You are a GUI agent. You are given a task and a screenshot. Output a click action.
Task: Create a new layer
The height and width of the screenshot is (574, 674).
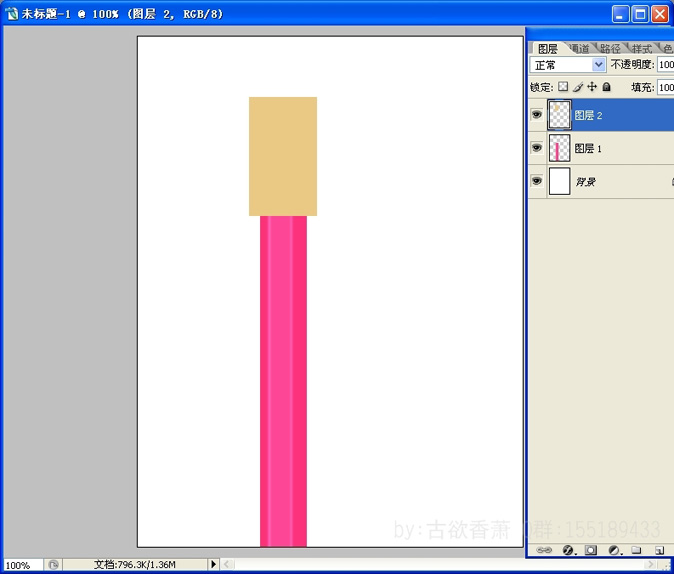click(x=659, y=550)
